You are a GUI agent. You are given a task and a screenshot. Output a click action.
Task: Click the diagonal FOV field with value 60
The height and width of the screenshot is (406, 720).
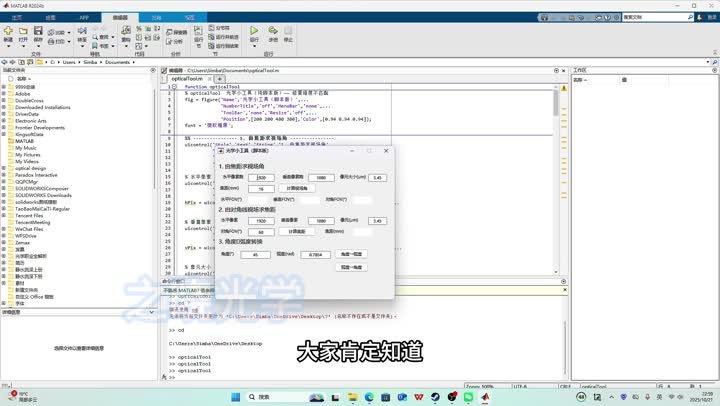(x=261, y=232)
